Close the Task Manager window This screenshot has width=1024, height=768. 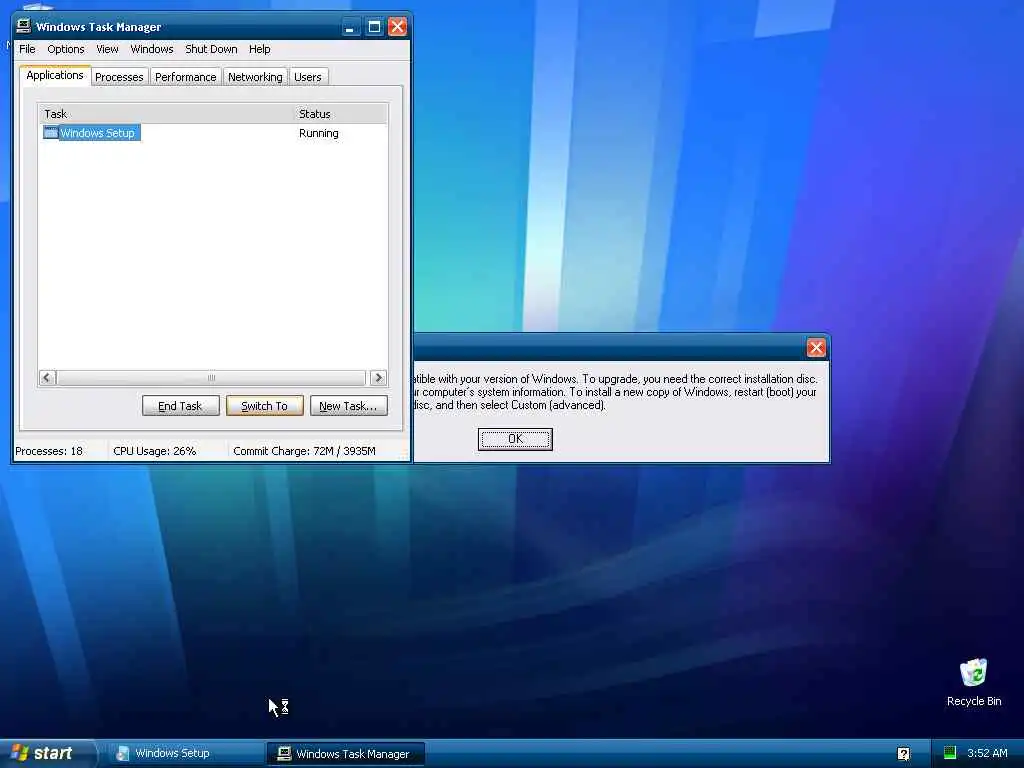[397, 27]
